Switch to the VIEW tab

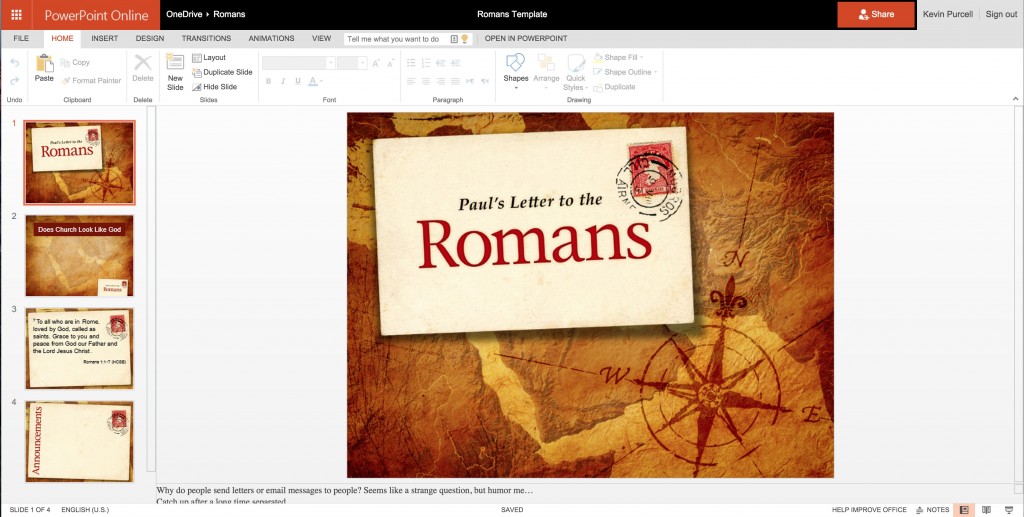(321, 39)
